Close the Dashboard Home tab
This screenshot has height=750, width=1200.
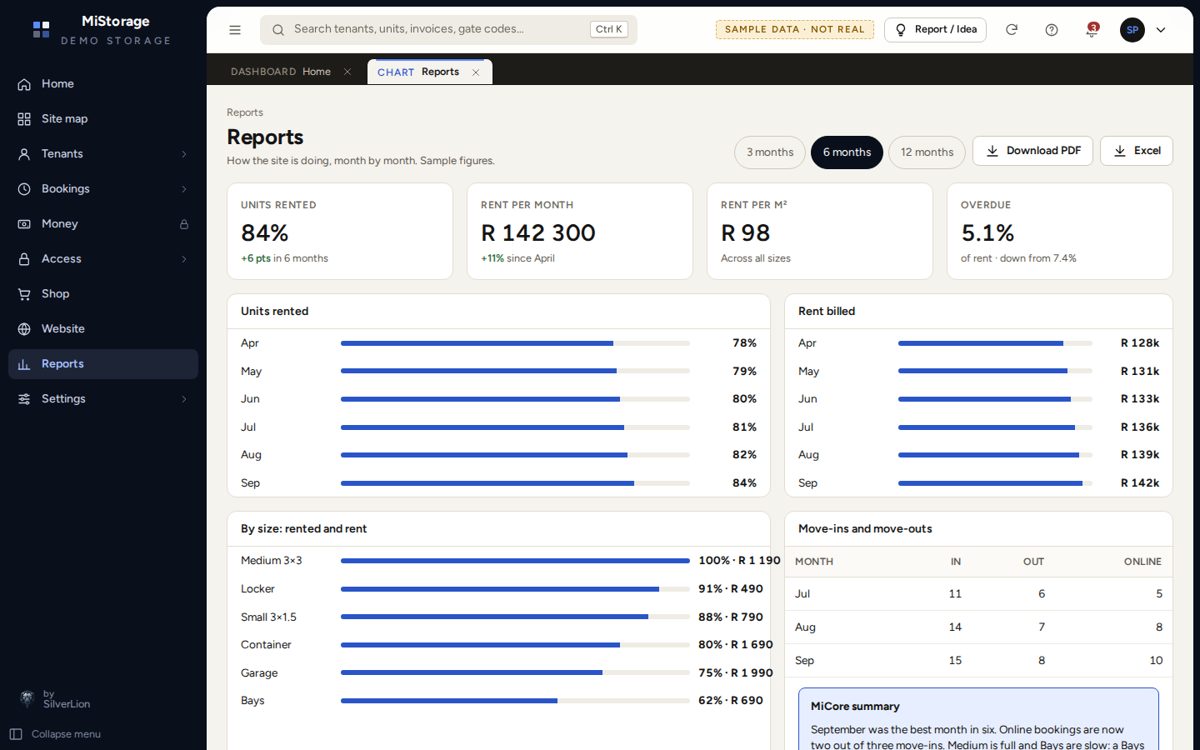click(347, 72)
